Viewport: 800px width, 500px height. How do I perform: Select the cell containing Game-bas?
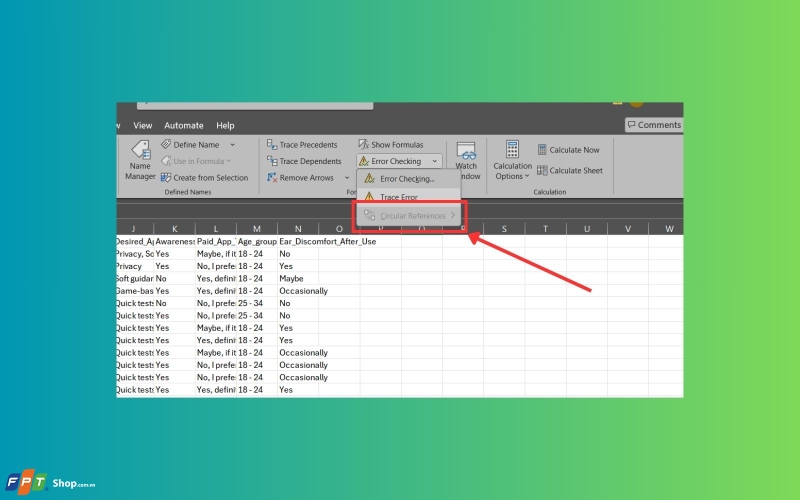click(x=135, y=291)
